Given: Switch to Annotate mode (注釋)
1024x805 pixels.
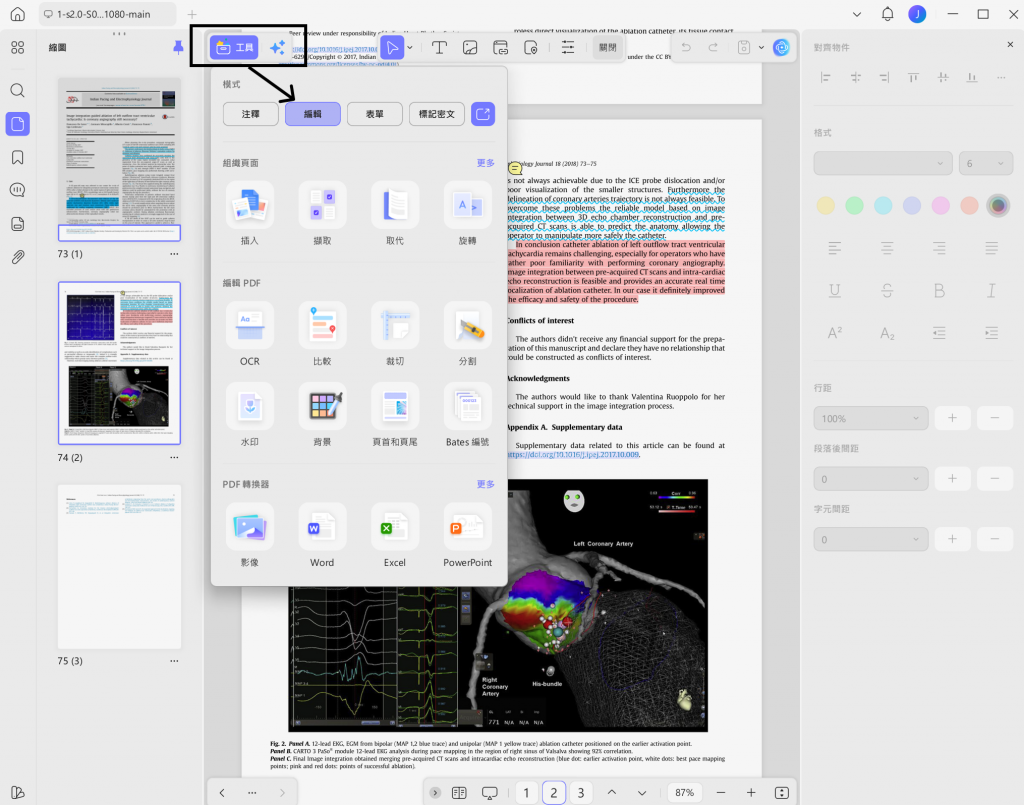Looking at the screenshot, I should pyautogui.click(x=251, y=114).
